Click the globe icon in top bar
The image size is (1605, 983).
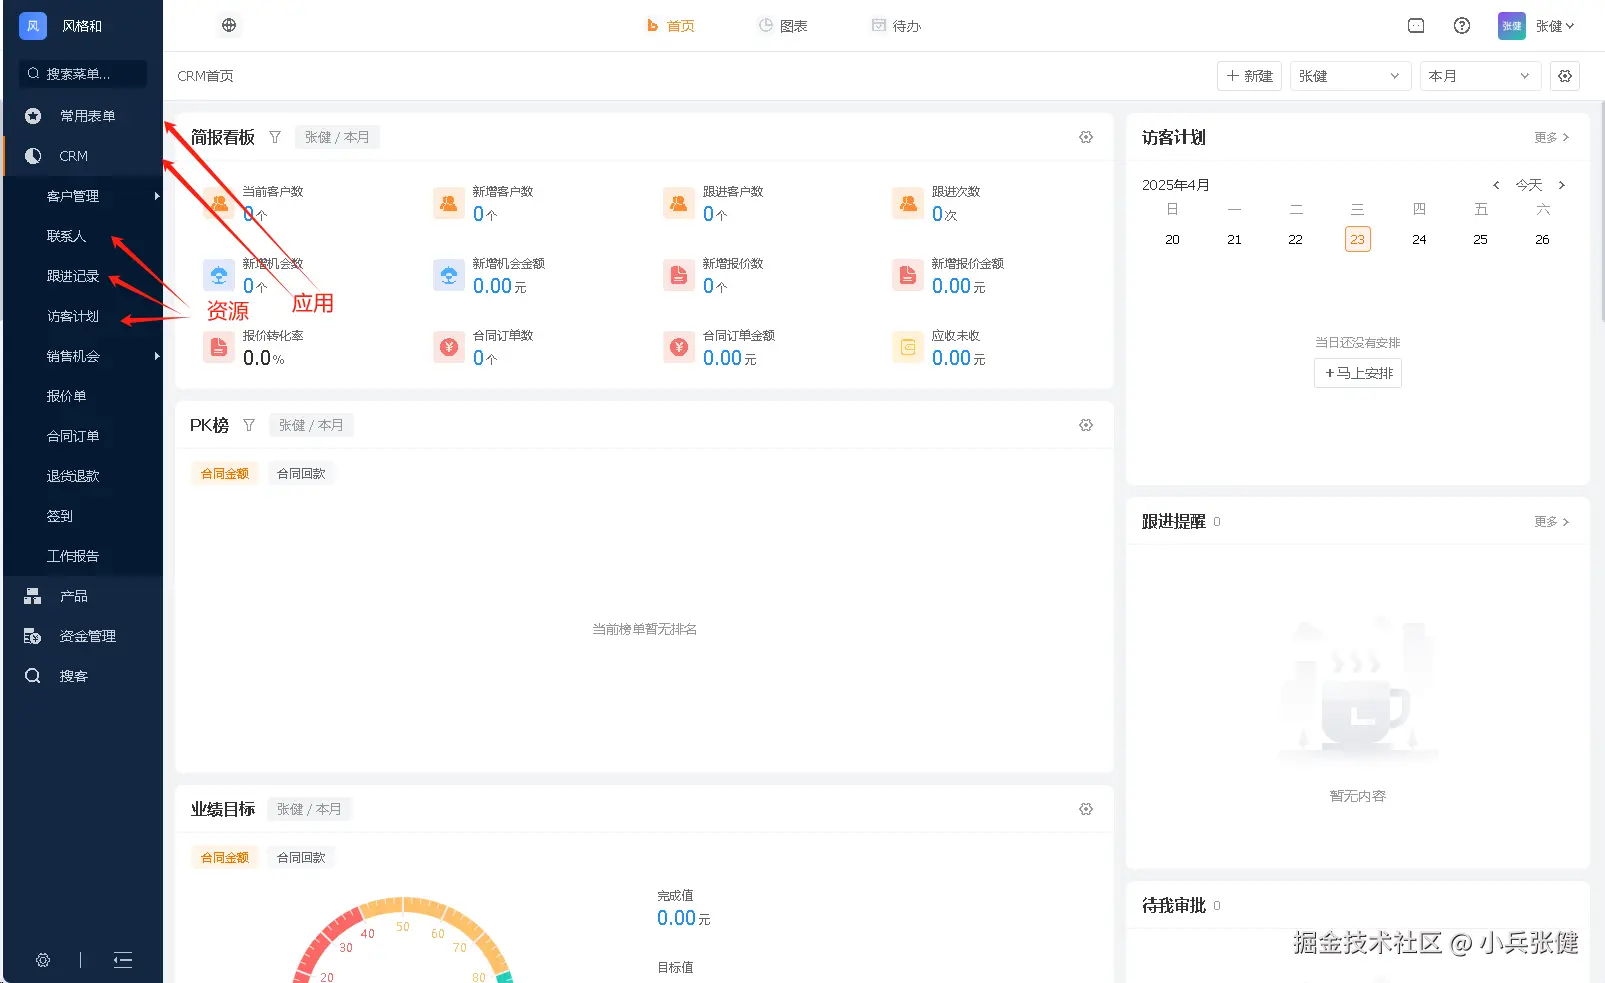229,25
